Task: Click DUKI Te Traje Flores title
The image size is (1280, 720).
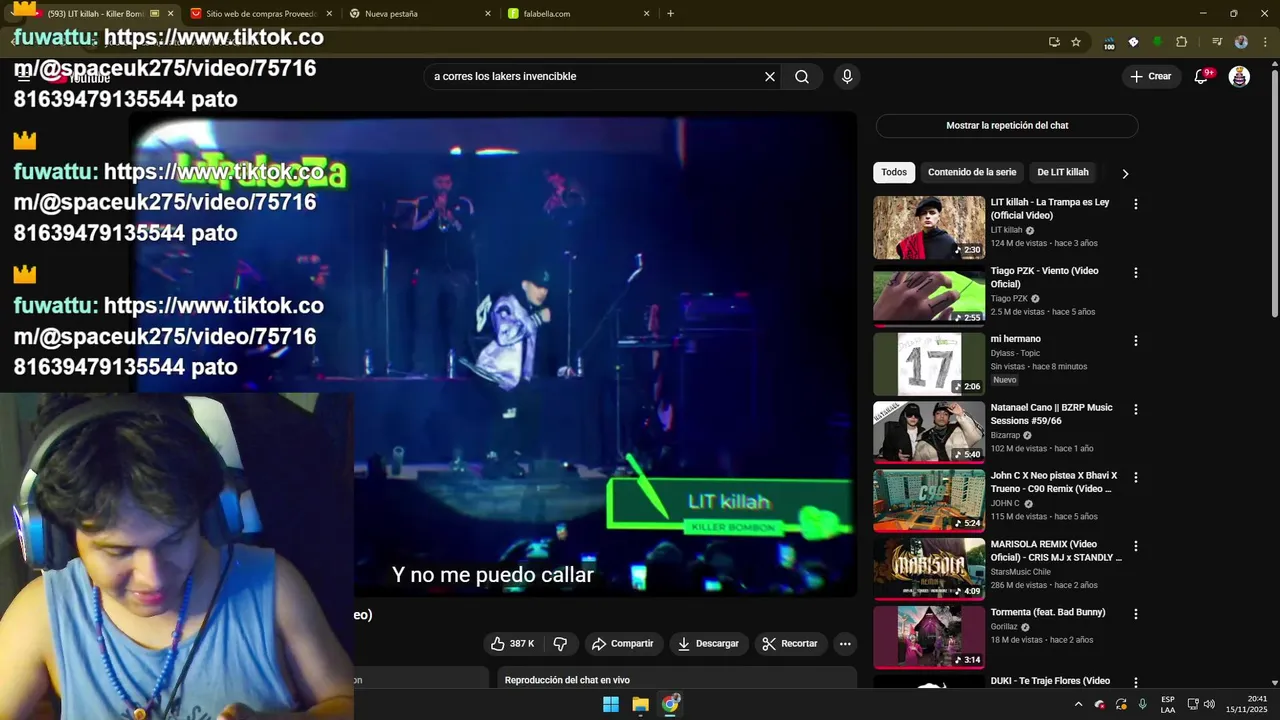Action: [x=1050, y=681]
